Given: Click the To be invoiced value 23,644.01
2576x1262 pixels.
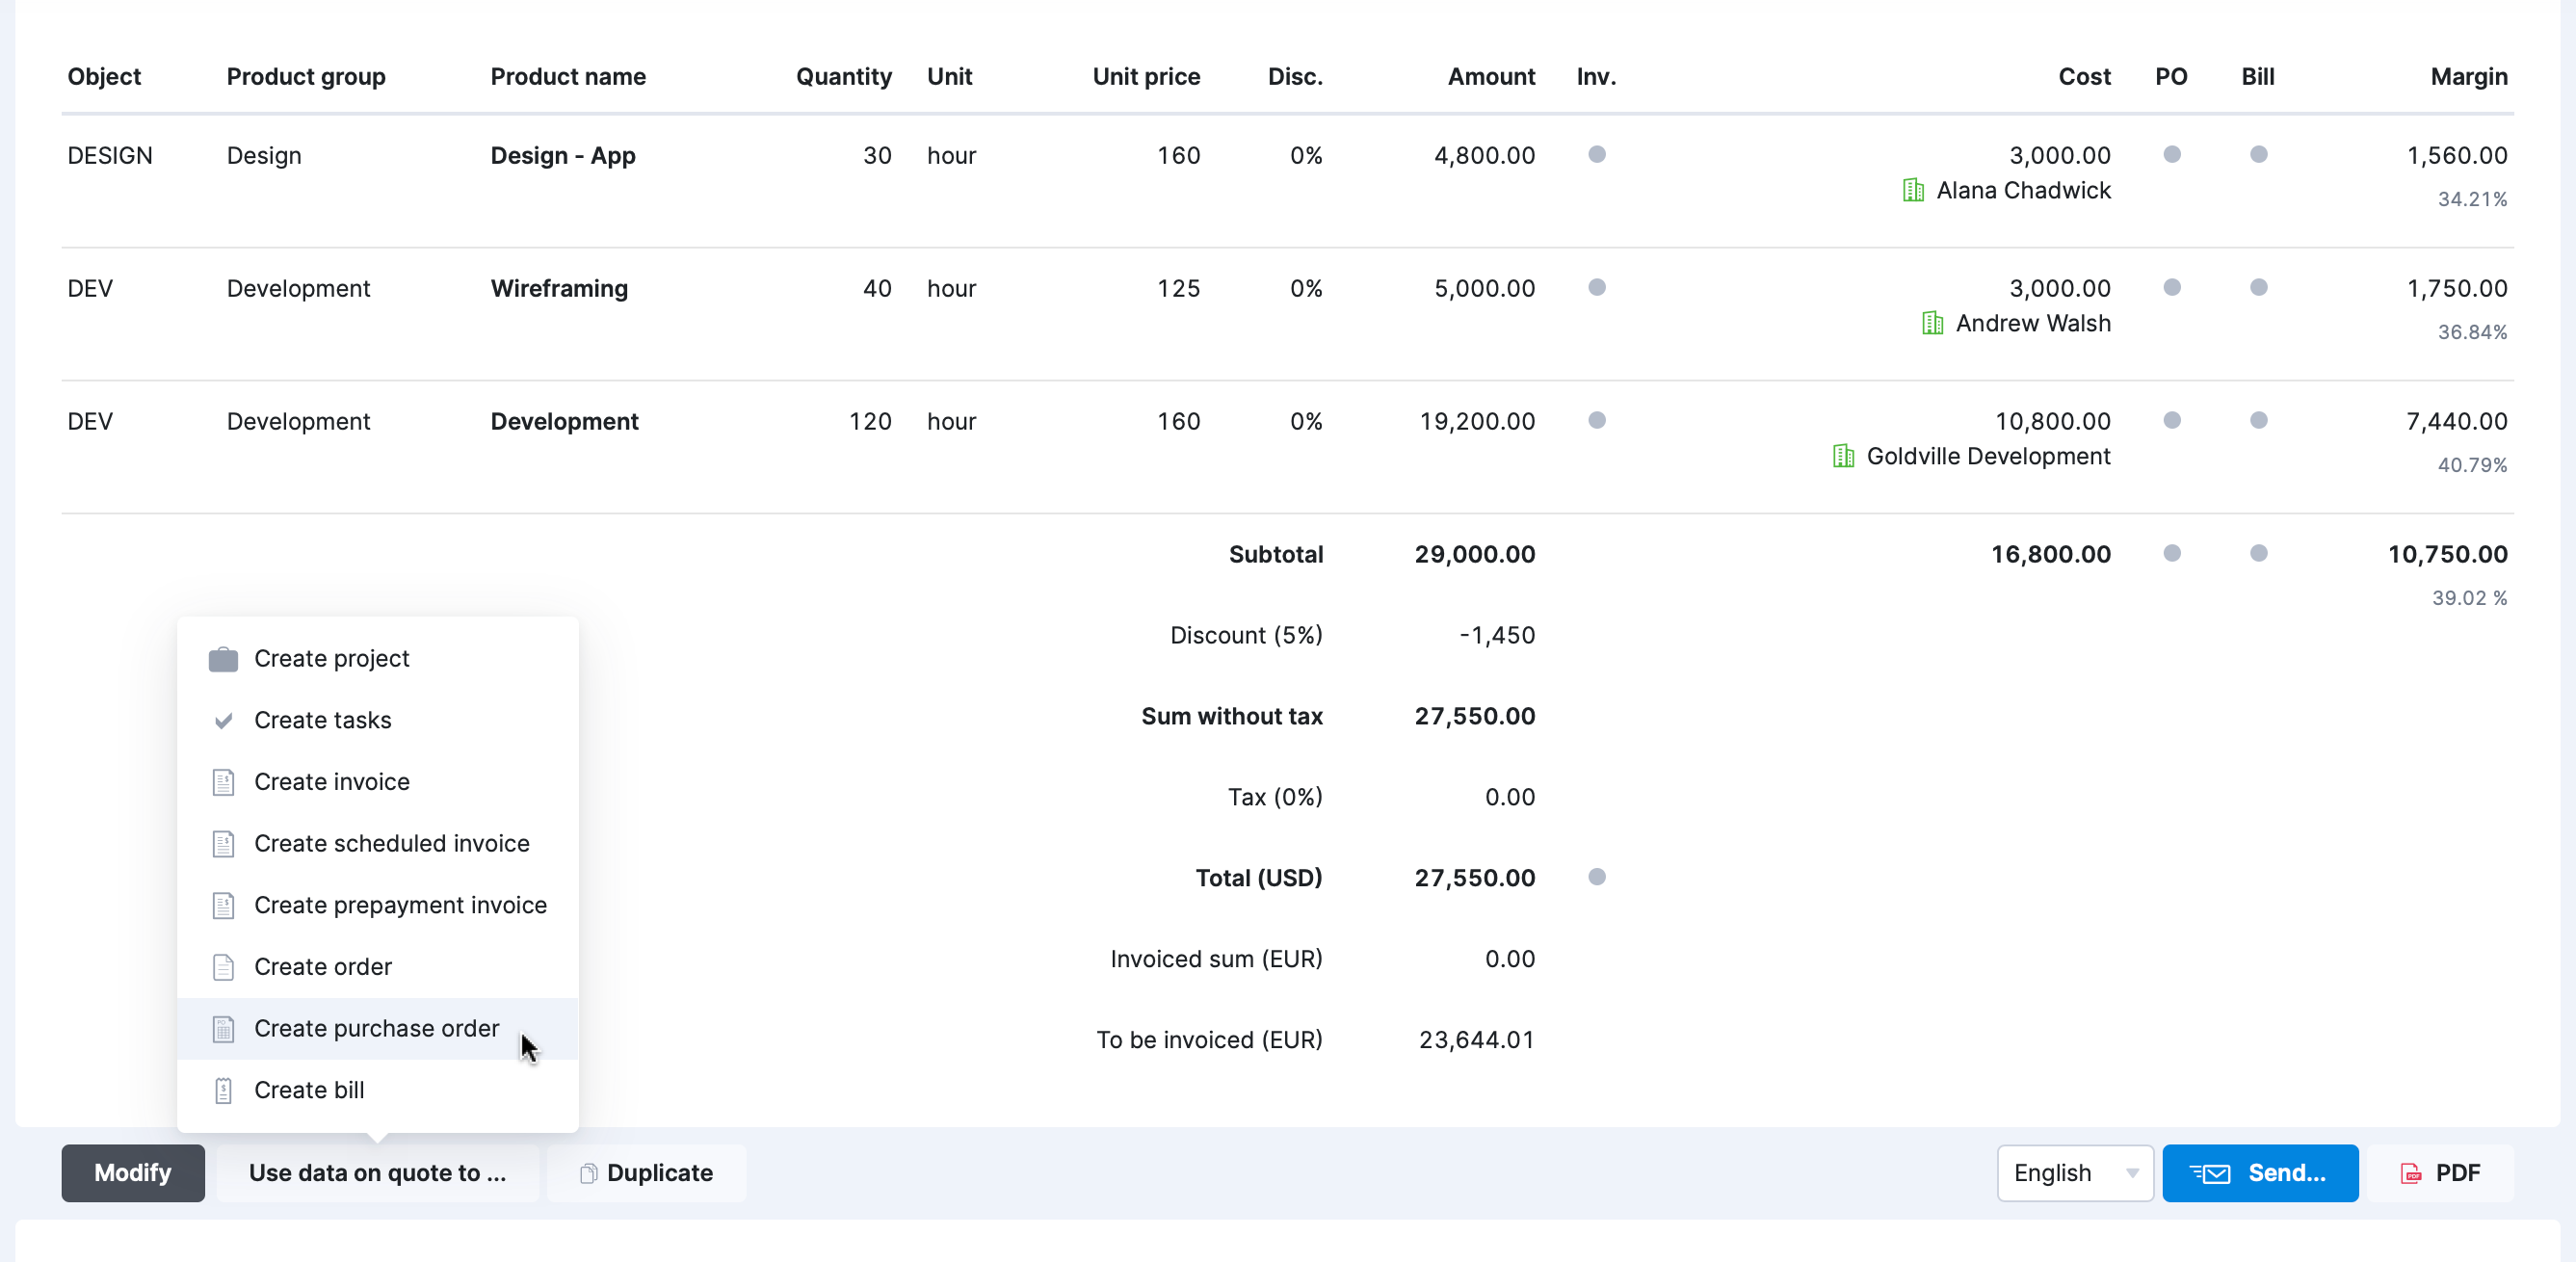Looking at the screenshot, I should (1477, 1040).
